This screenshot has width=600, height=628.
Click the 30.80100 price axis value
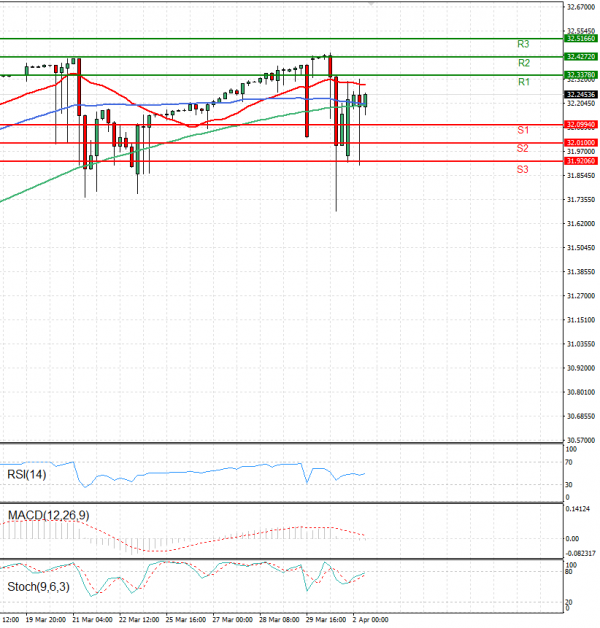click(x=581, y=392)
